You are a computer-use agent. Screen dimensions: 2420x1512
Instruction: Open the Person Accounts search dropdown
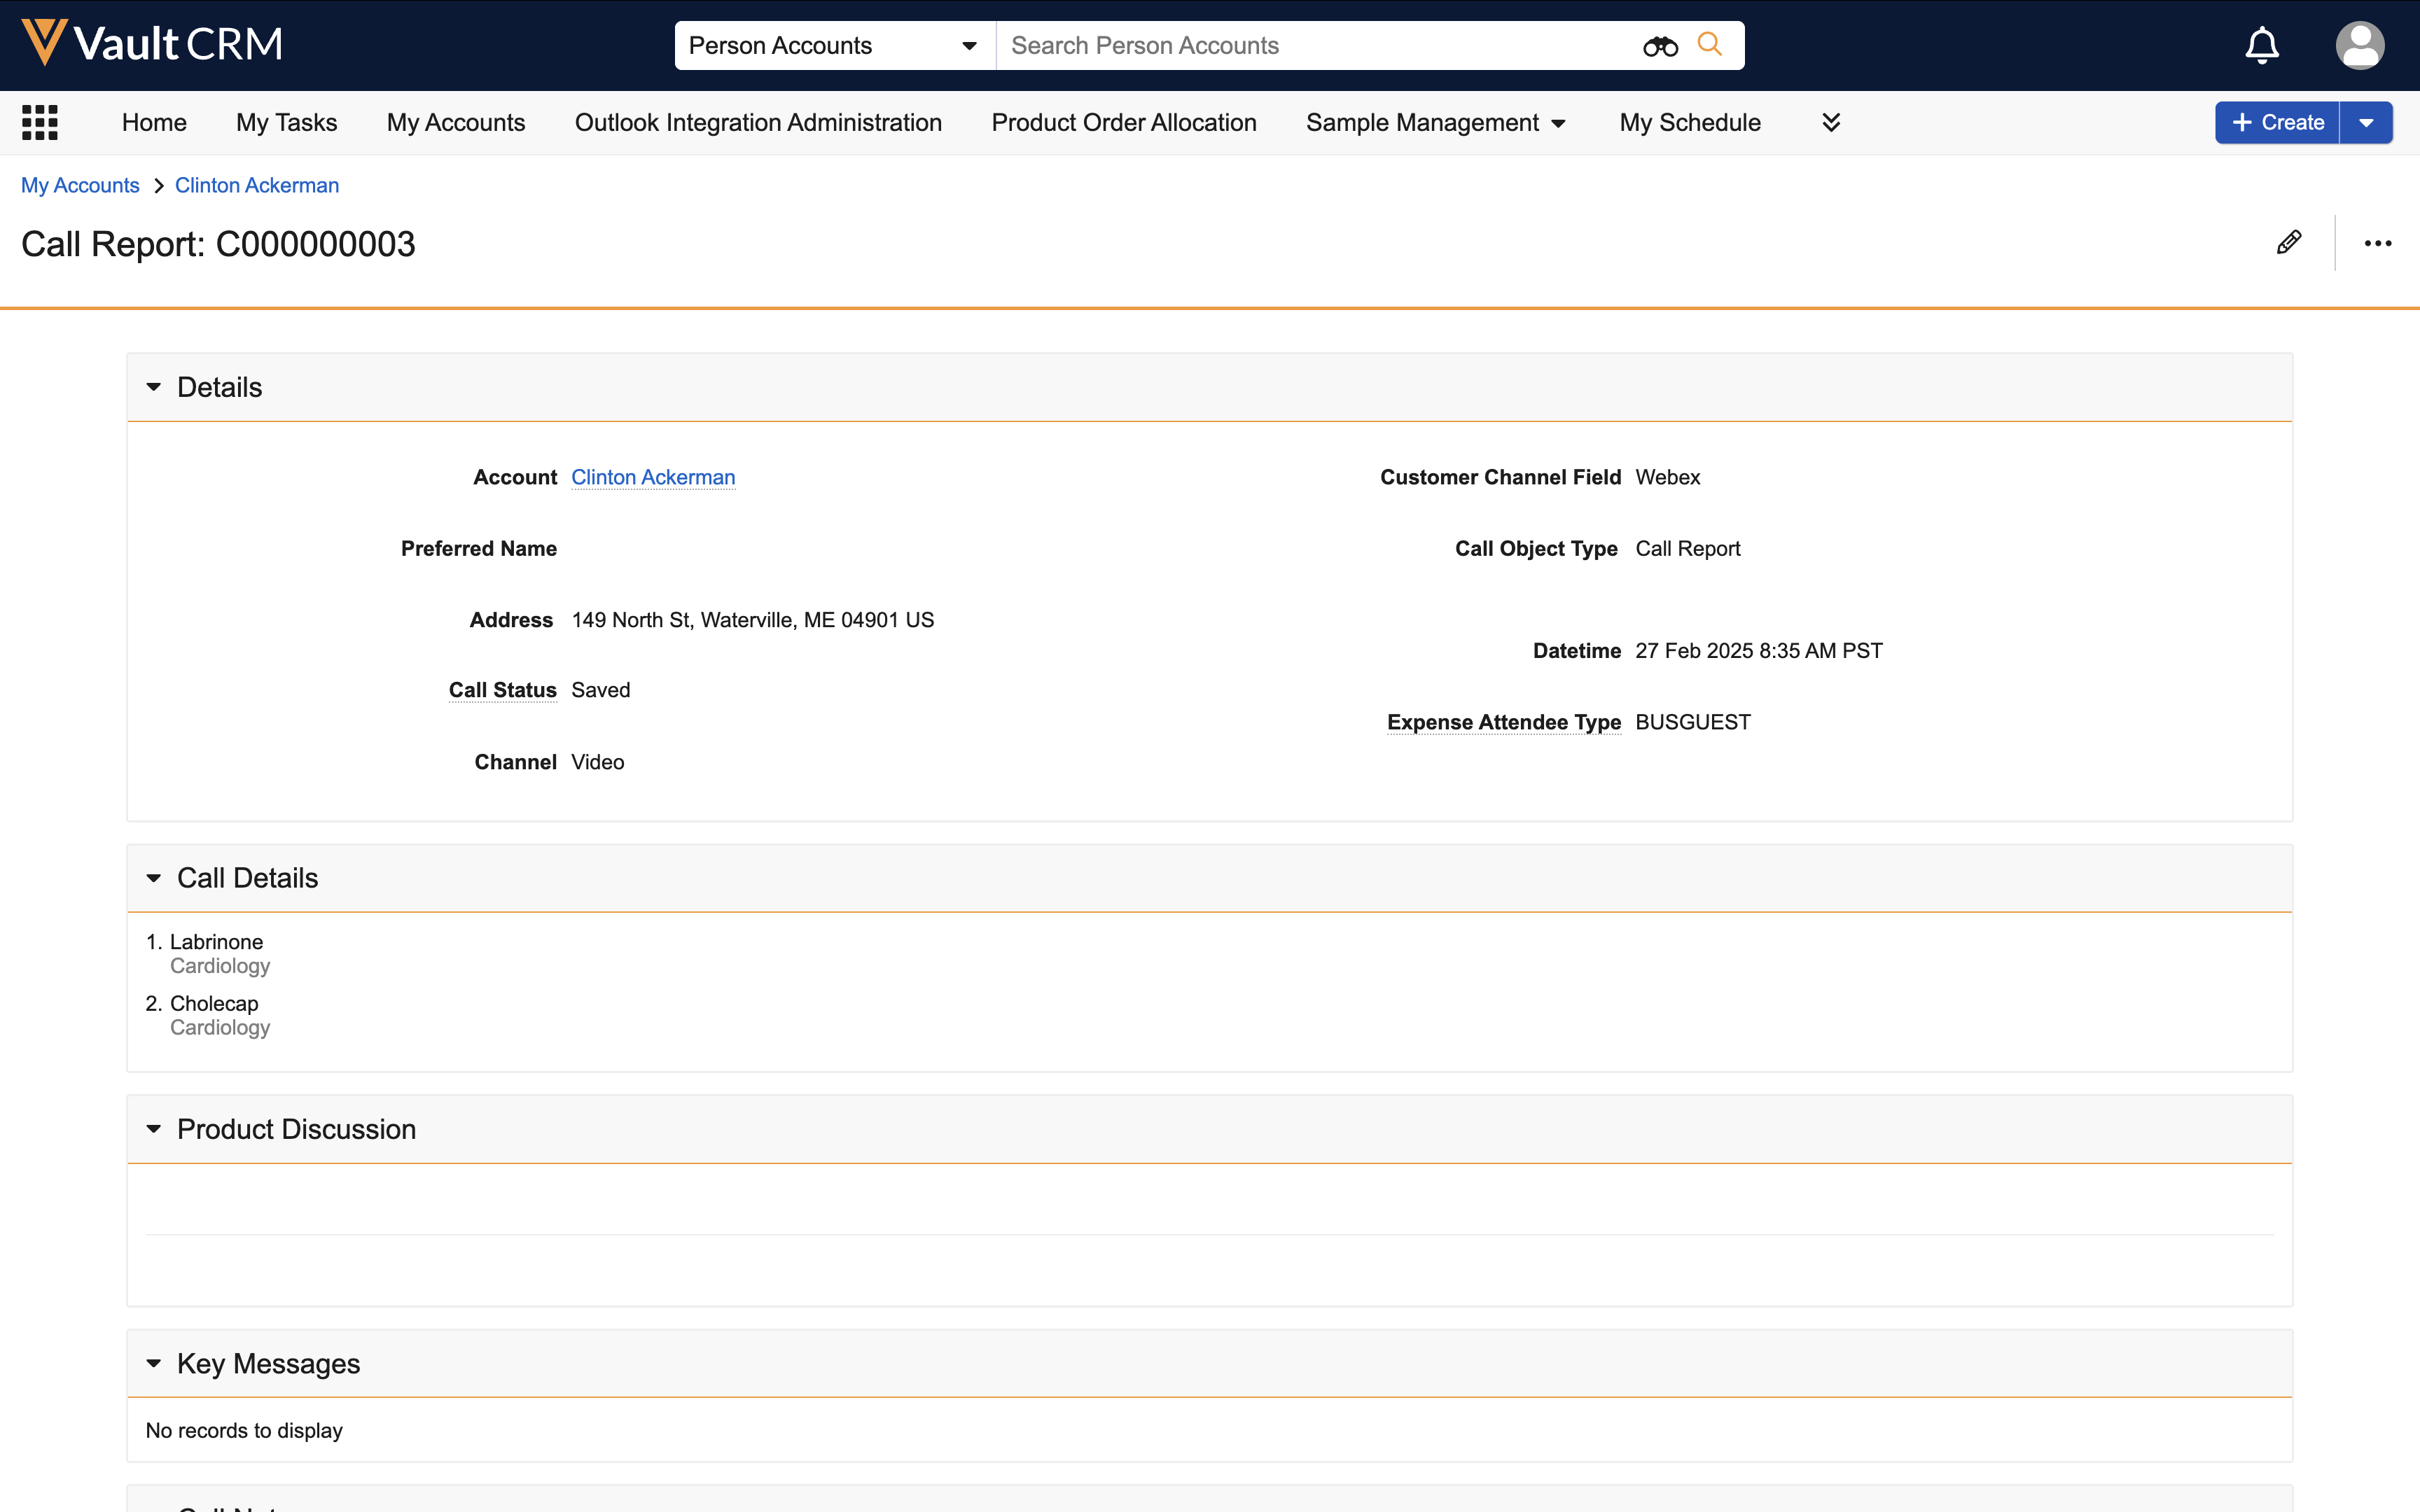[x=833, y=46]
